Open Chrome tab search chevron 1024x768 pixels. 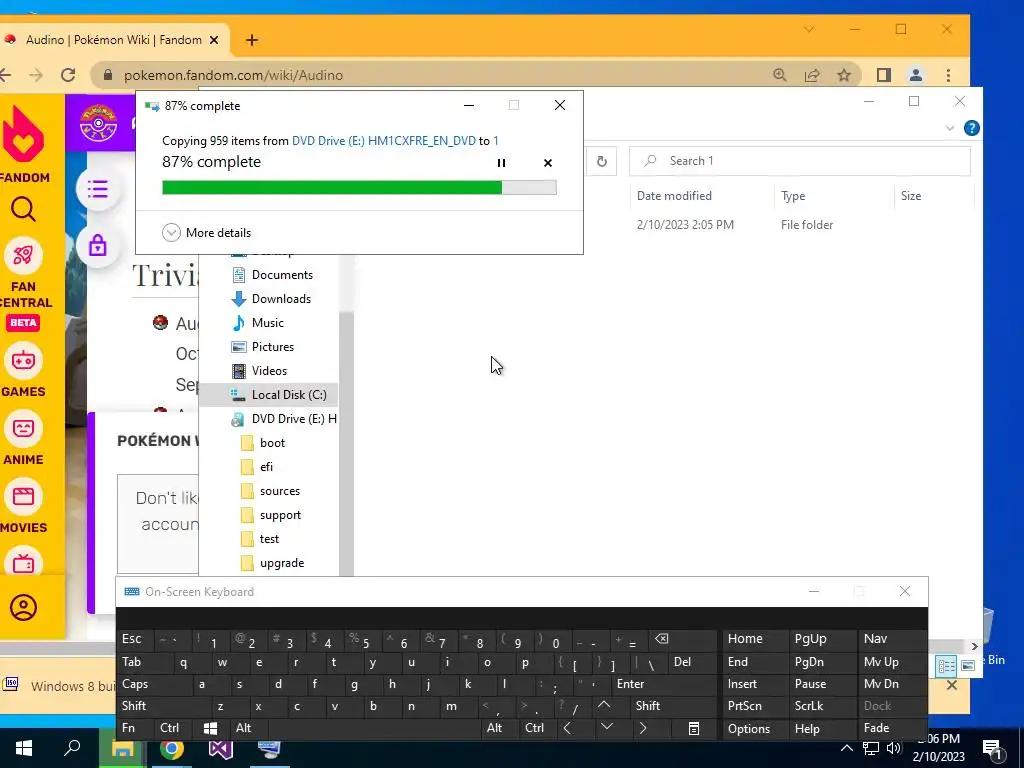click(x=808, y=29)
